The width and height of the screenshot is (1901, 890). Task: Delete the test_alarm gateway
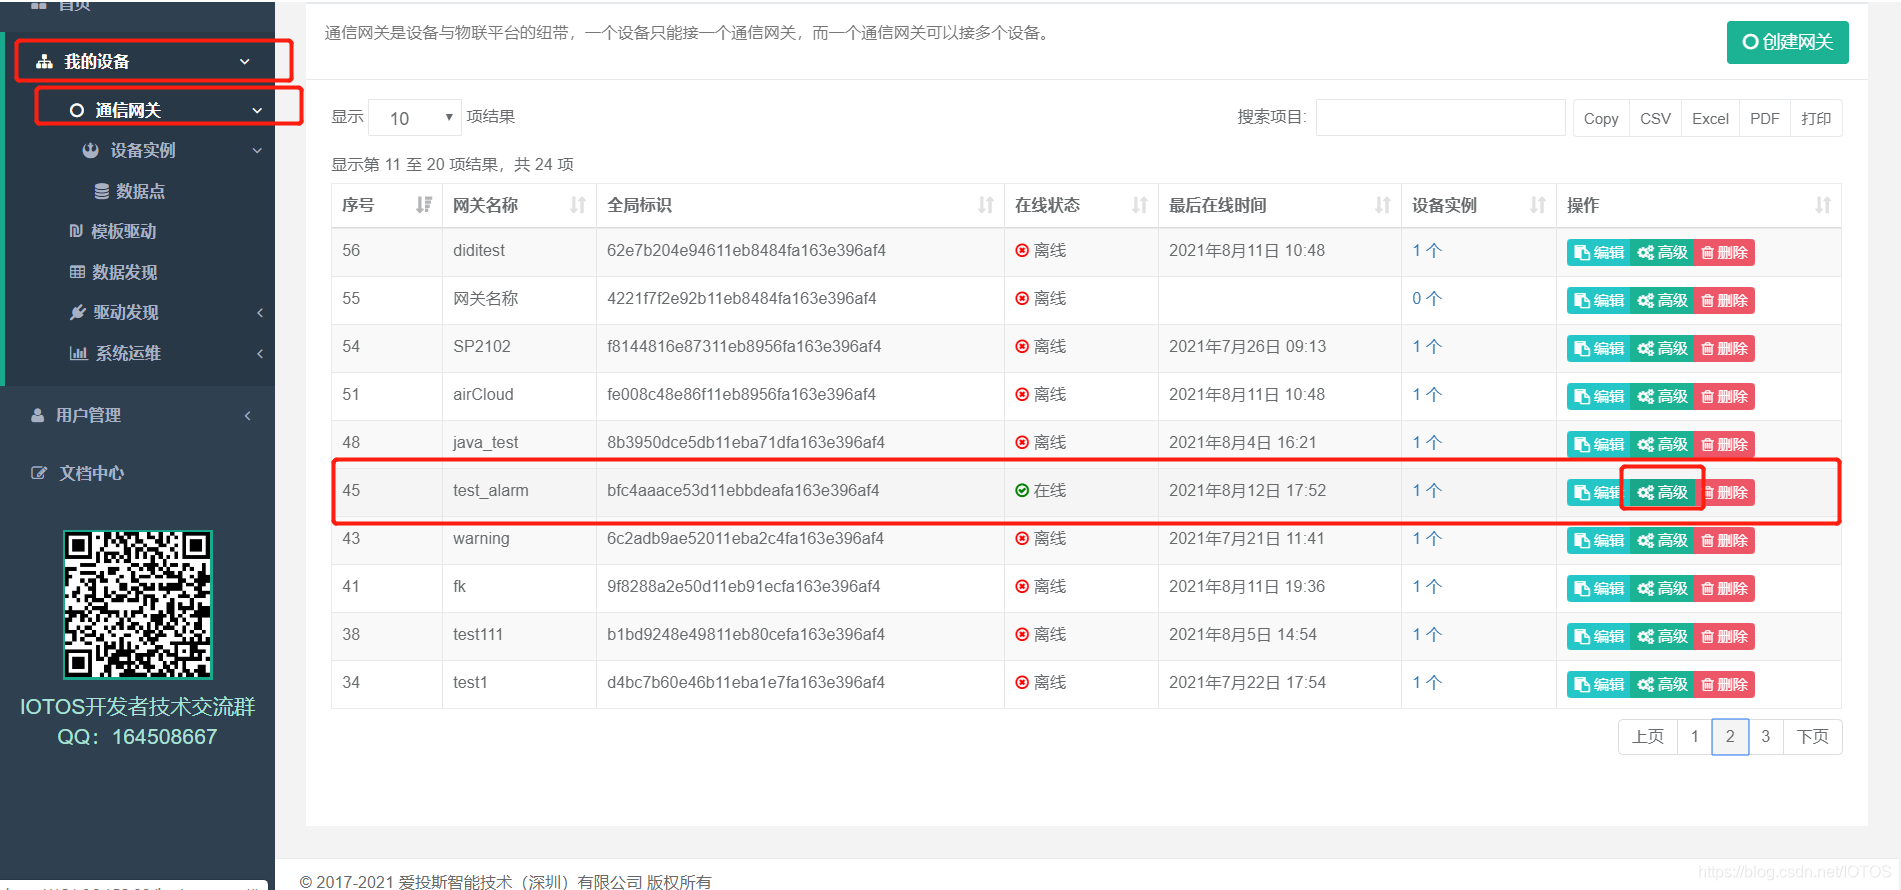tap(1724, 493)
